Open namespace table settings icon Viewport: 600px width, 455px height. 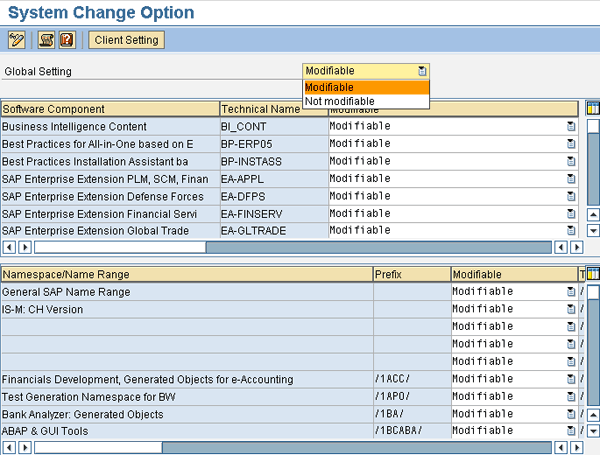click(x=593, y=274)
